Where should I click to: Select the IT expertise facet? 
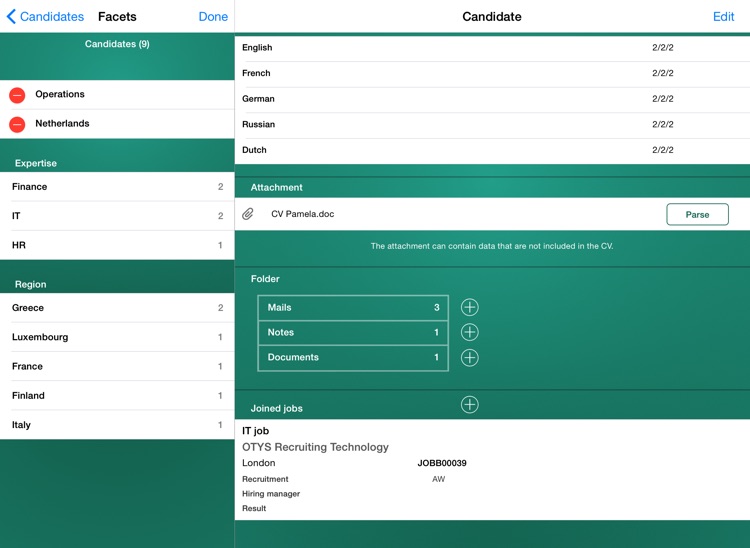(117, 216)
